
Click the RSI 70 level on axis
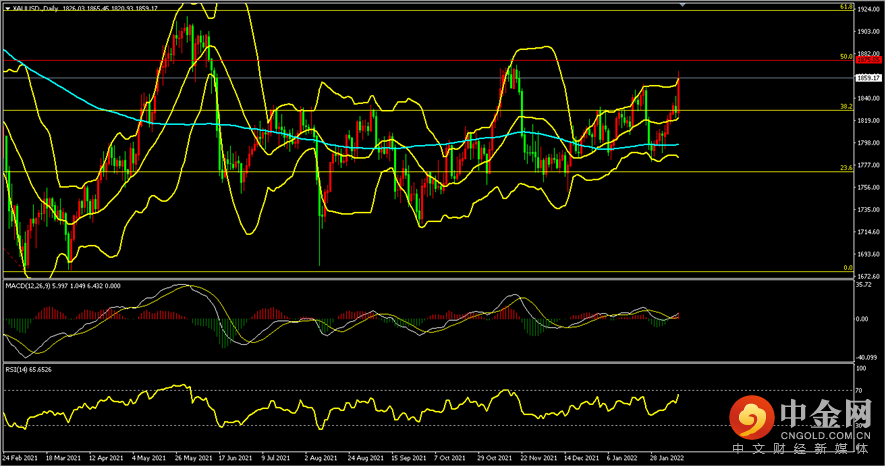860,389
